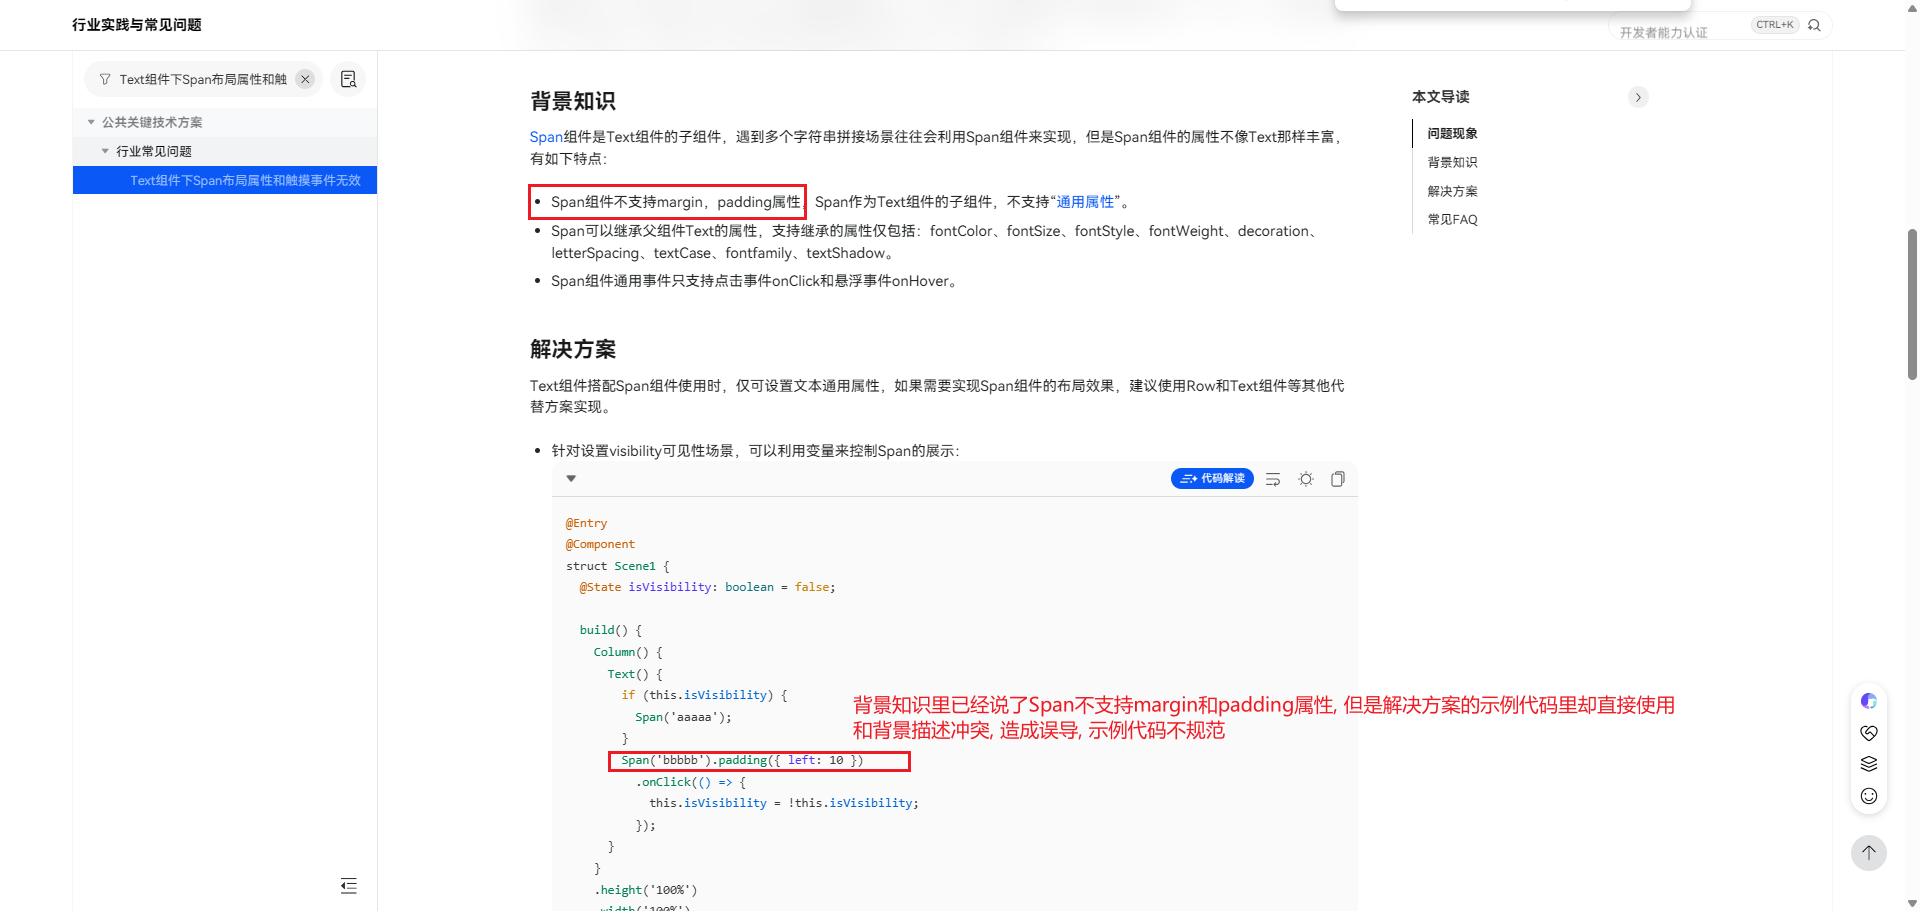Open the Span component link
Viewport: 1920px width, 911px height.
coord(546,137)
